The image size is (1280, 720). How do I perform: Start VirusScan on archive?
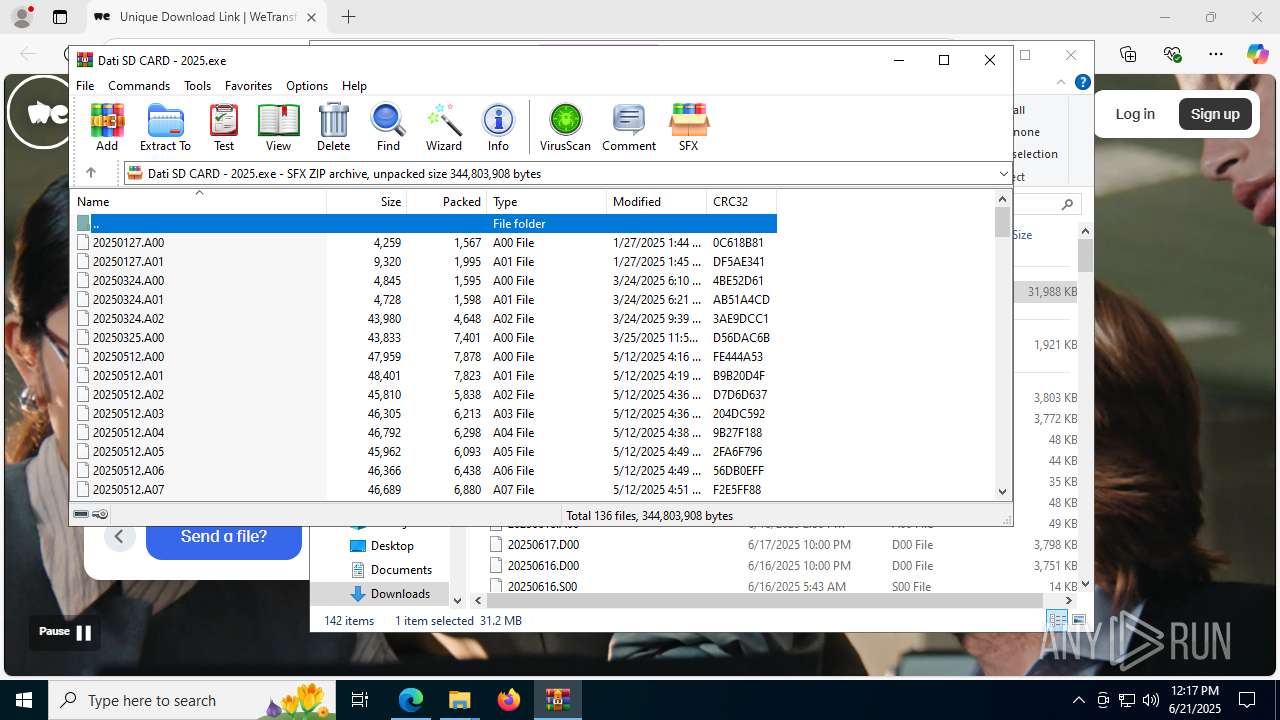pyautogui.click(x=565, y=127)
